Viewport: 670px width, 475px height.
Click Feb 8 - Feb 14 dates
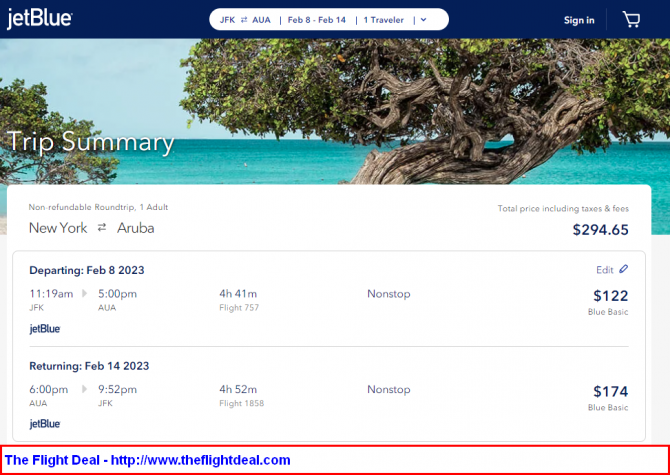tap(317, 20)
